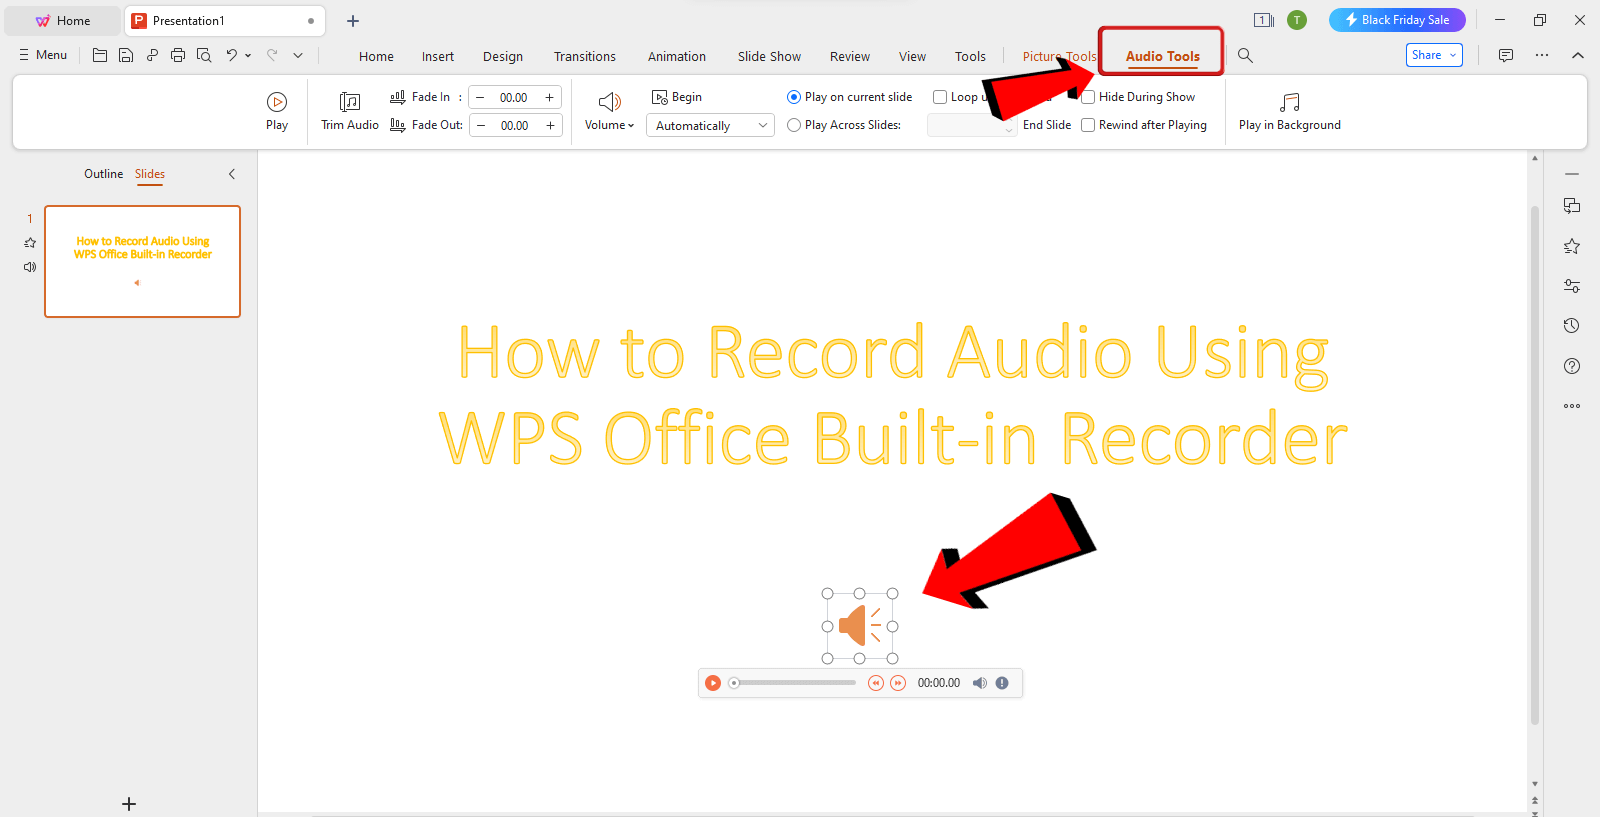This screenshot has height=817, width=1600.
Task: Enable the Rewind after Playing checkbox
Action: pos(1088,125)
